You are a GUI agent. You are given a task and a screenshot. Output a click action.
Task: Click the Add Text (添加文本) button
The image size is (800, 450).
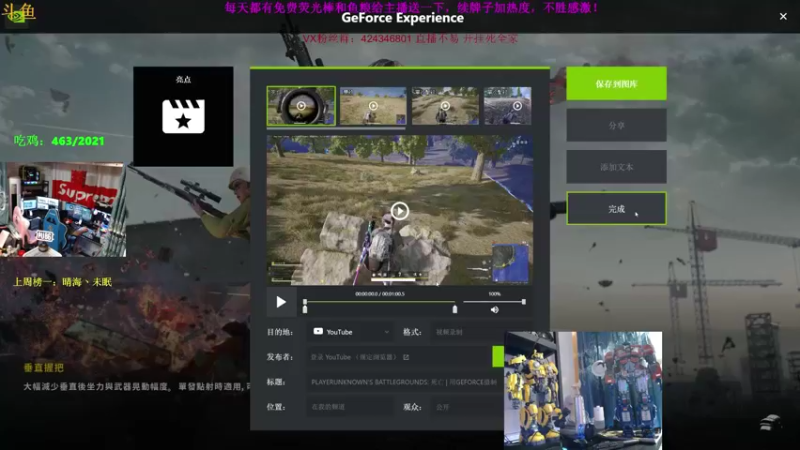point(616,167)
